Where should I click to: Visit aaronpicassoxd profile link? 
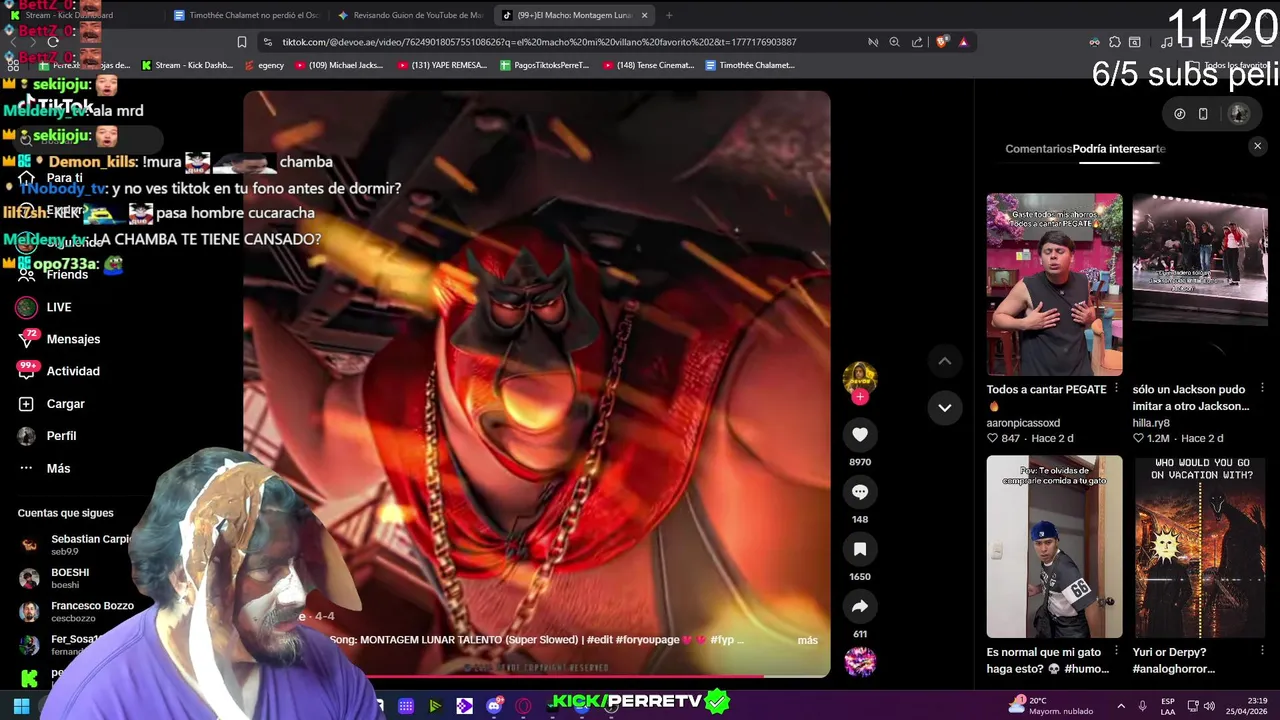tap(1023, 423)
